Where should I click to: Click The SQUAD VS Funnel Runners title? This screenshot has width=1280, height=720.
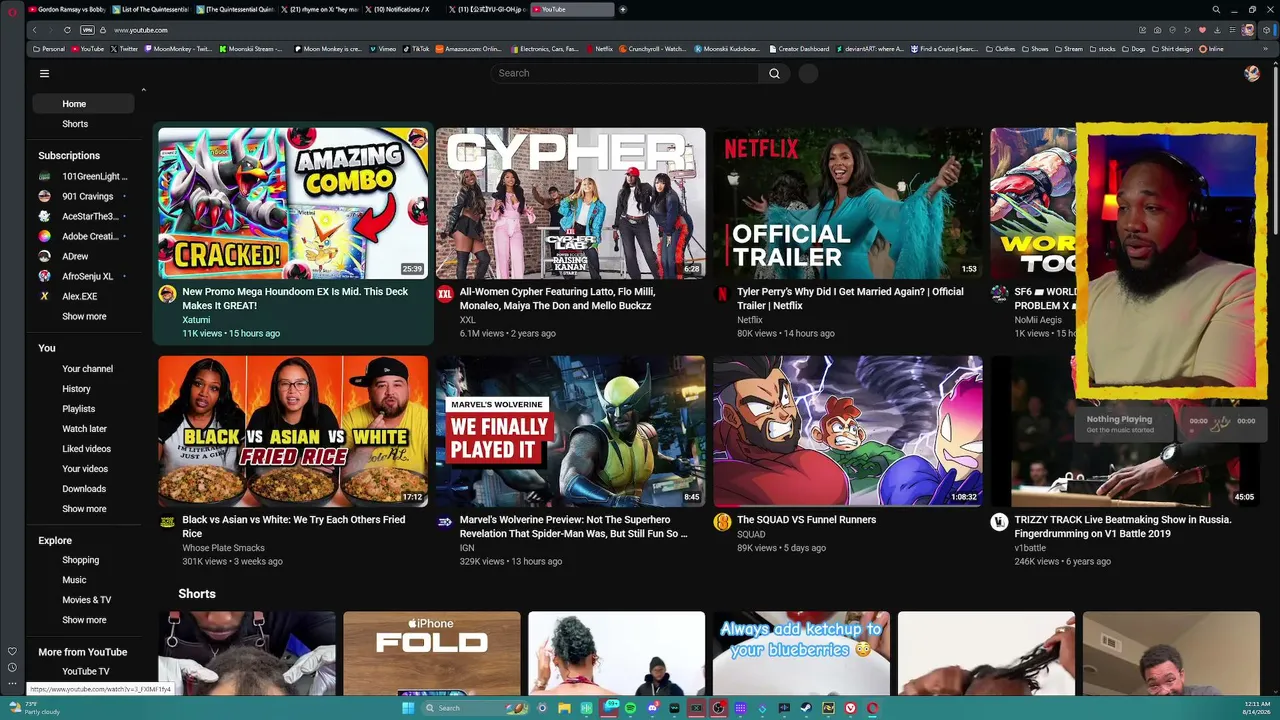[806, 520]
